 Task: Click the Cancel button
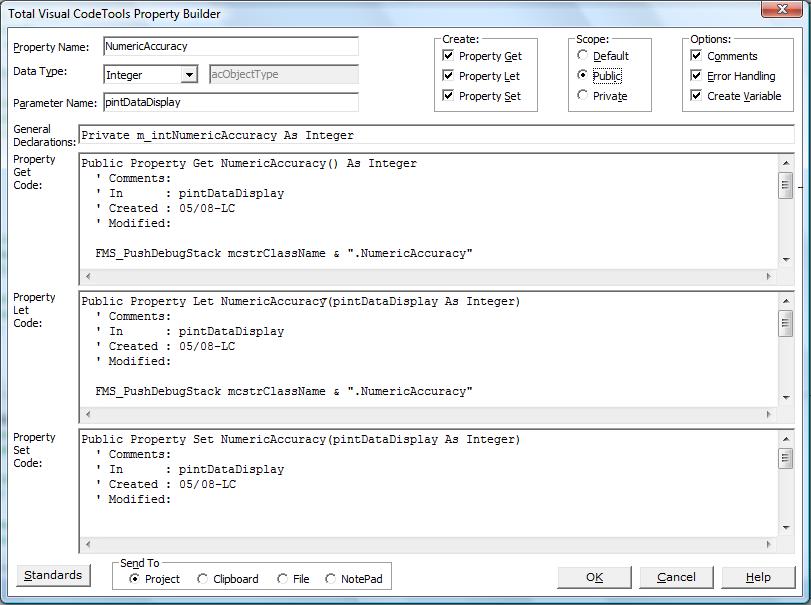tap(676, 577)
